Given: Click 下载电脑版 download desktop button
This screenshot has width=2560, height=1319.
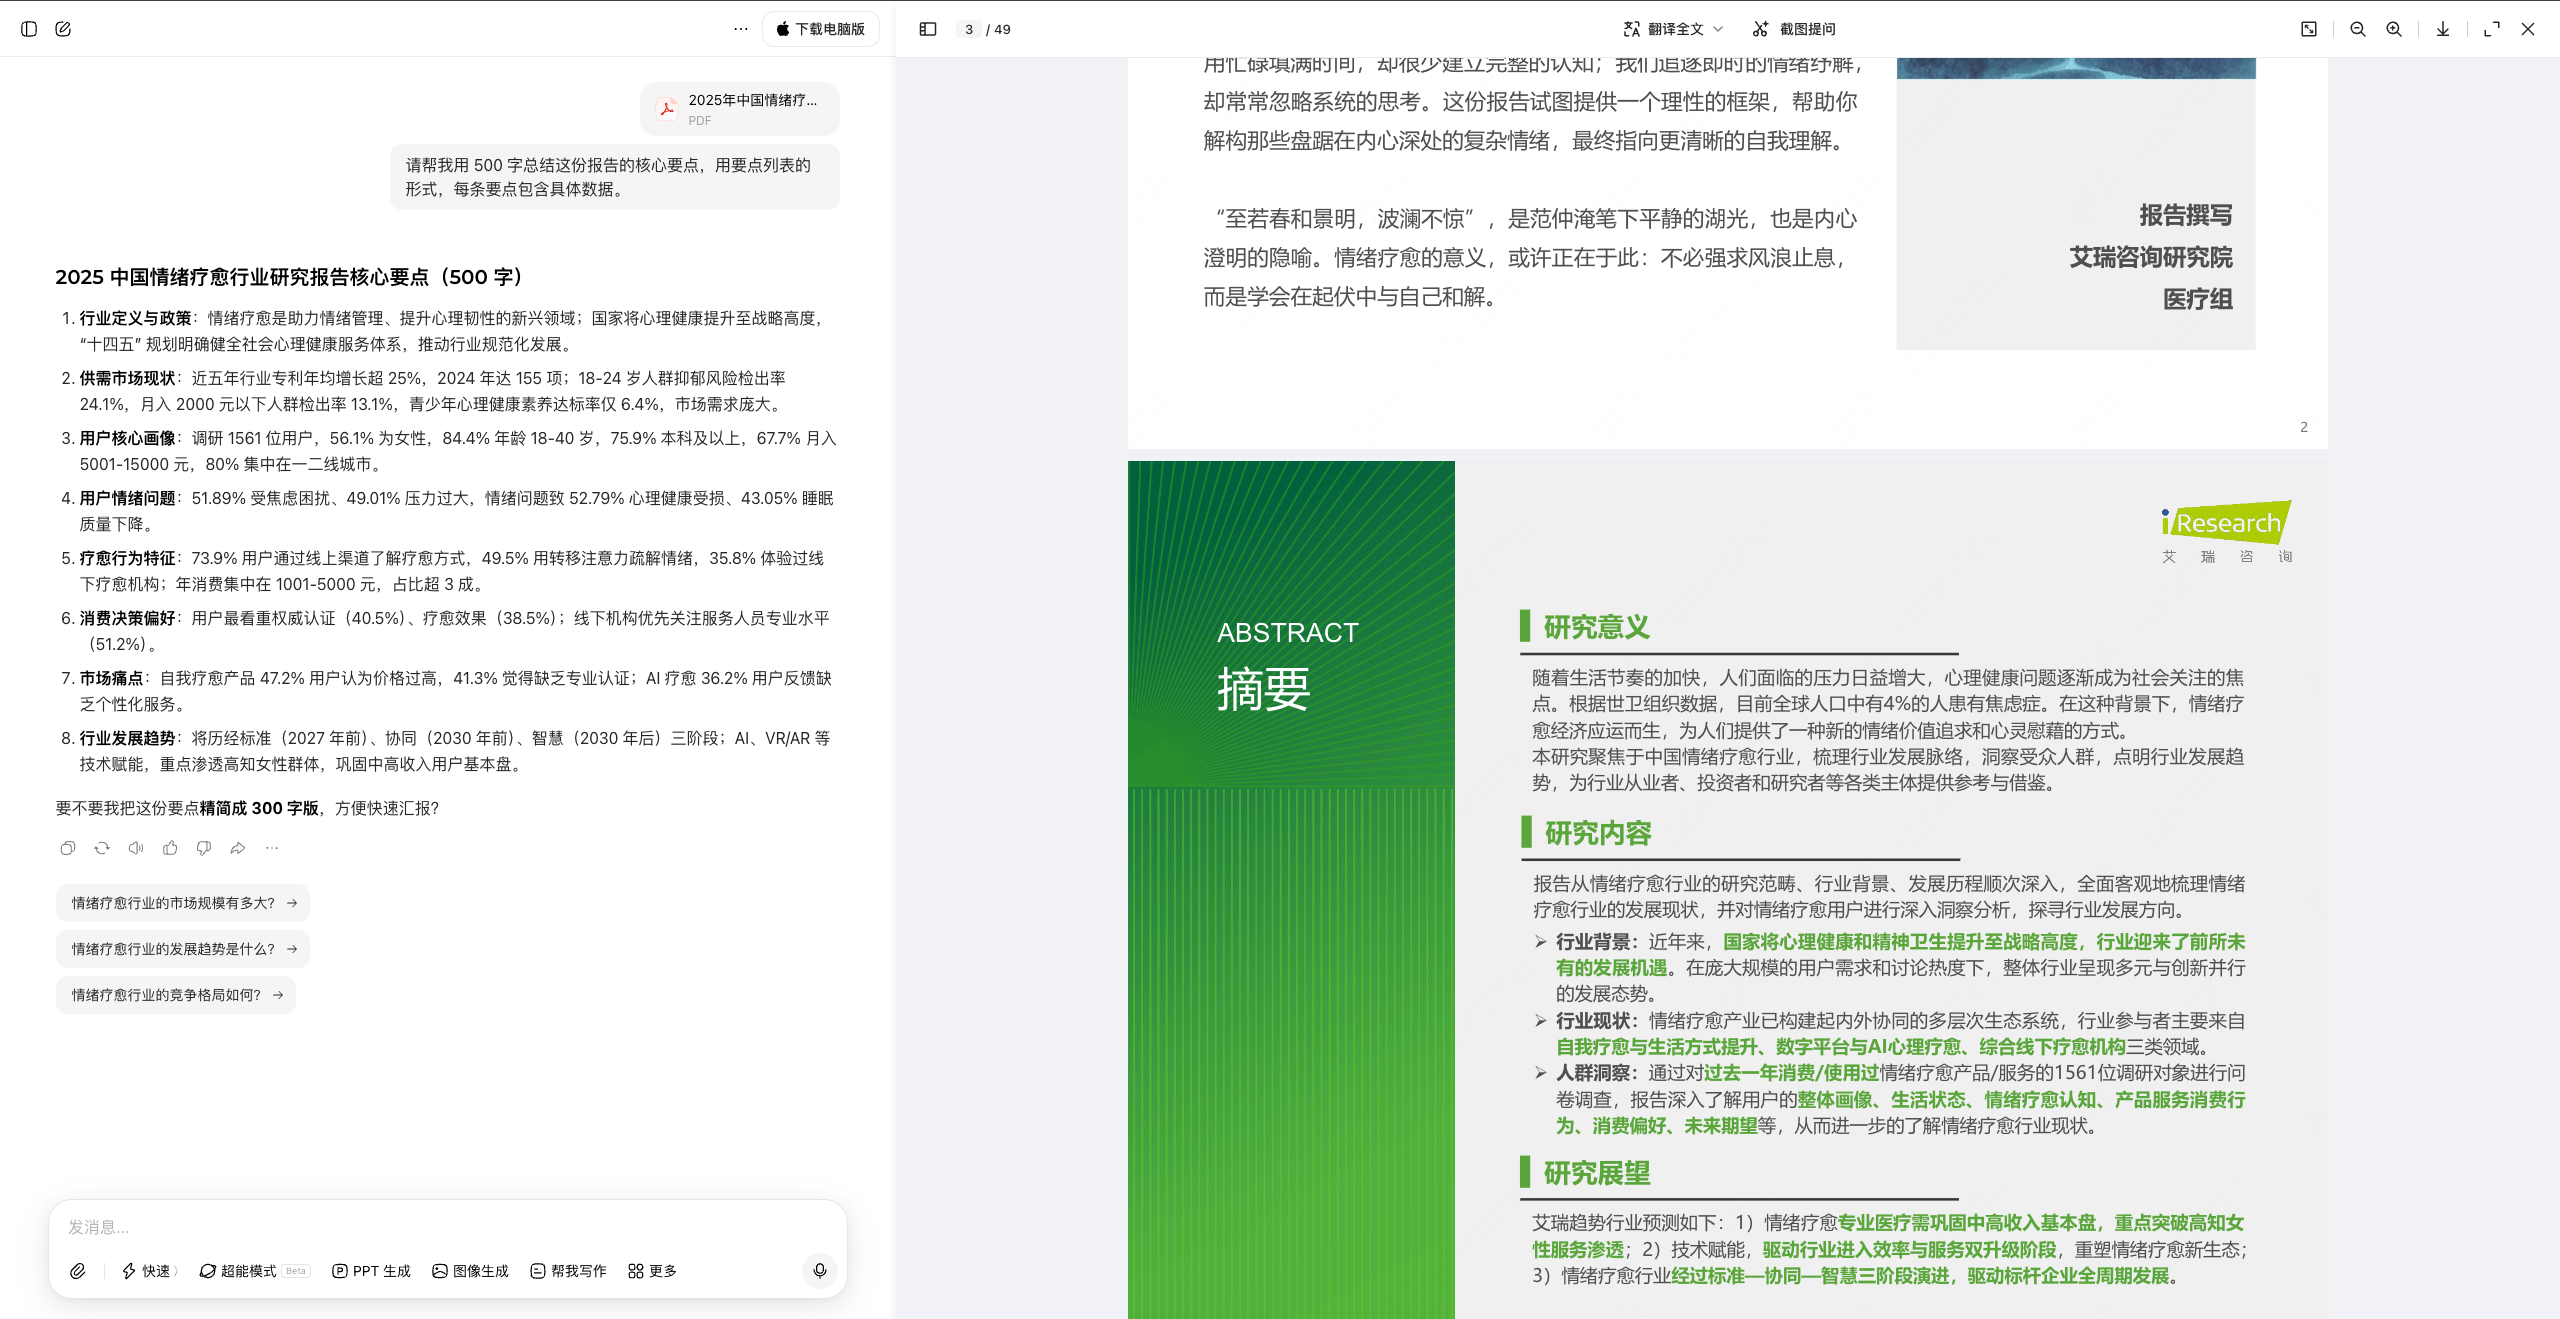Looking at the screenshot, I should click(820, 29).
